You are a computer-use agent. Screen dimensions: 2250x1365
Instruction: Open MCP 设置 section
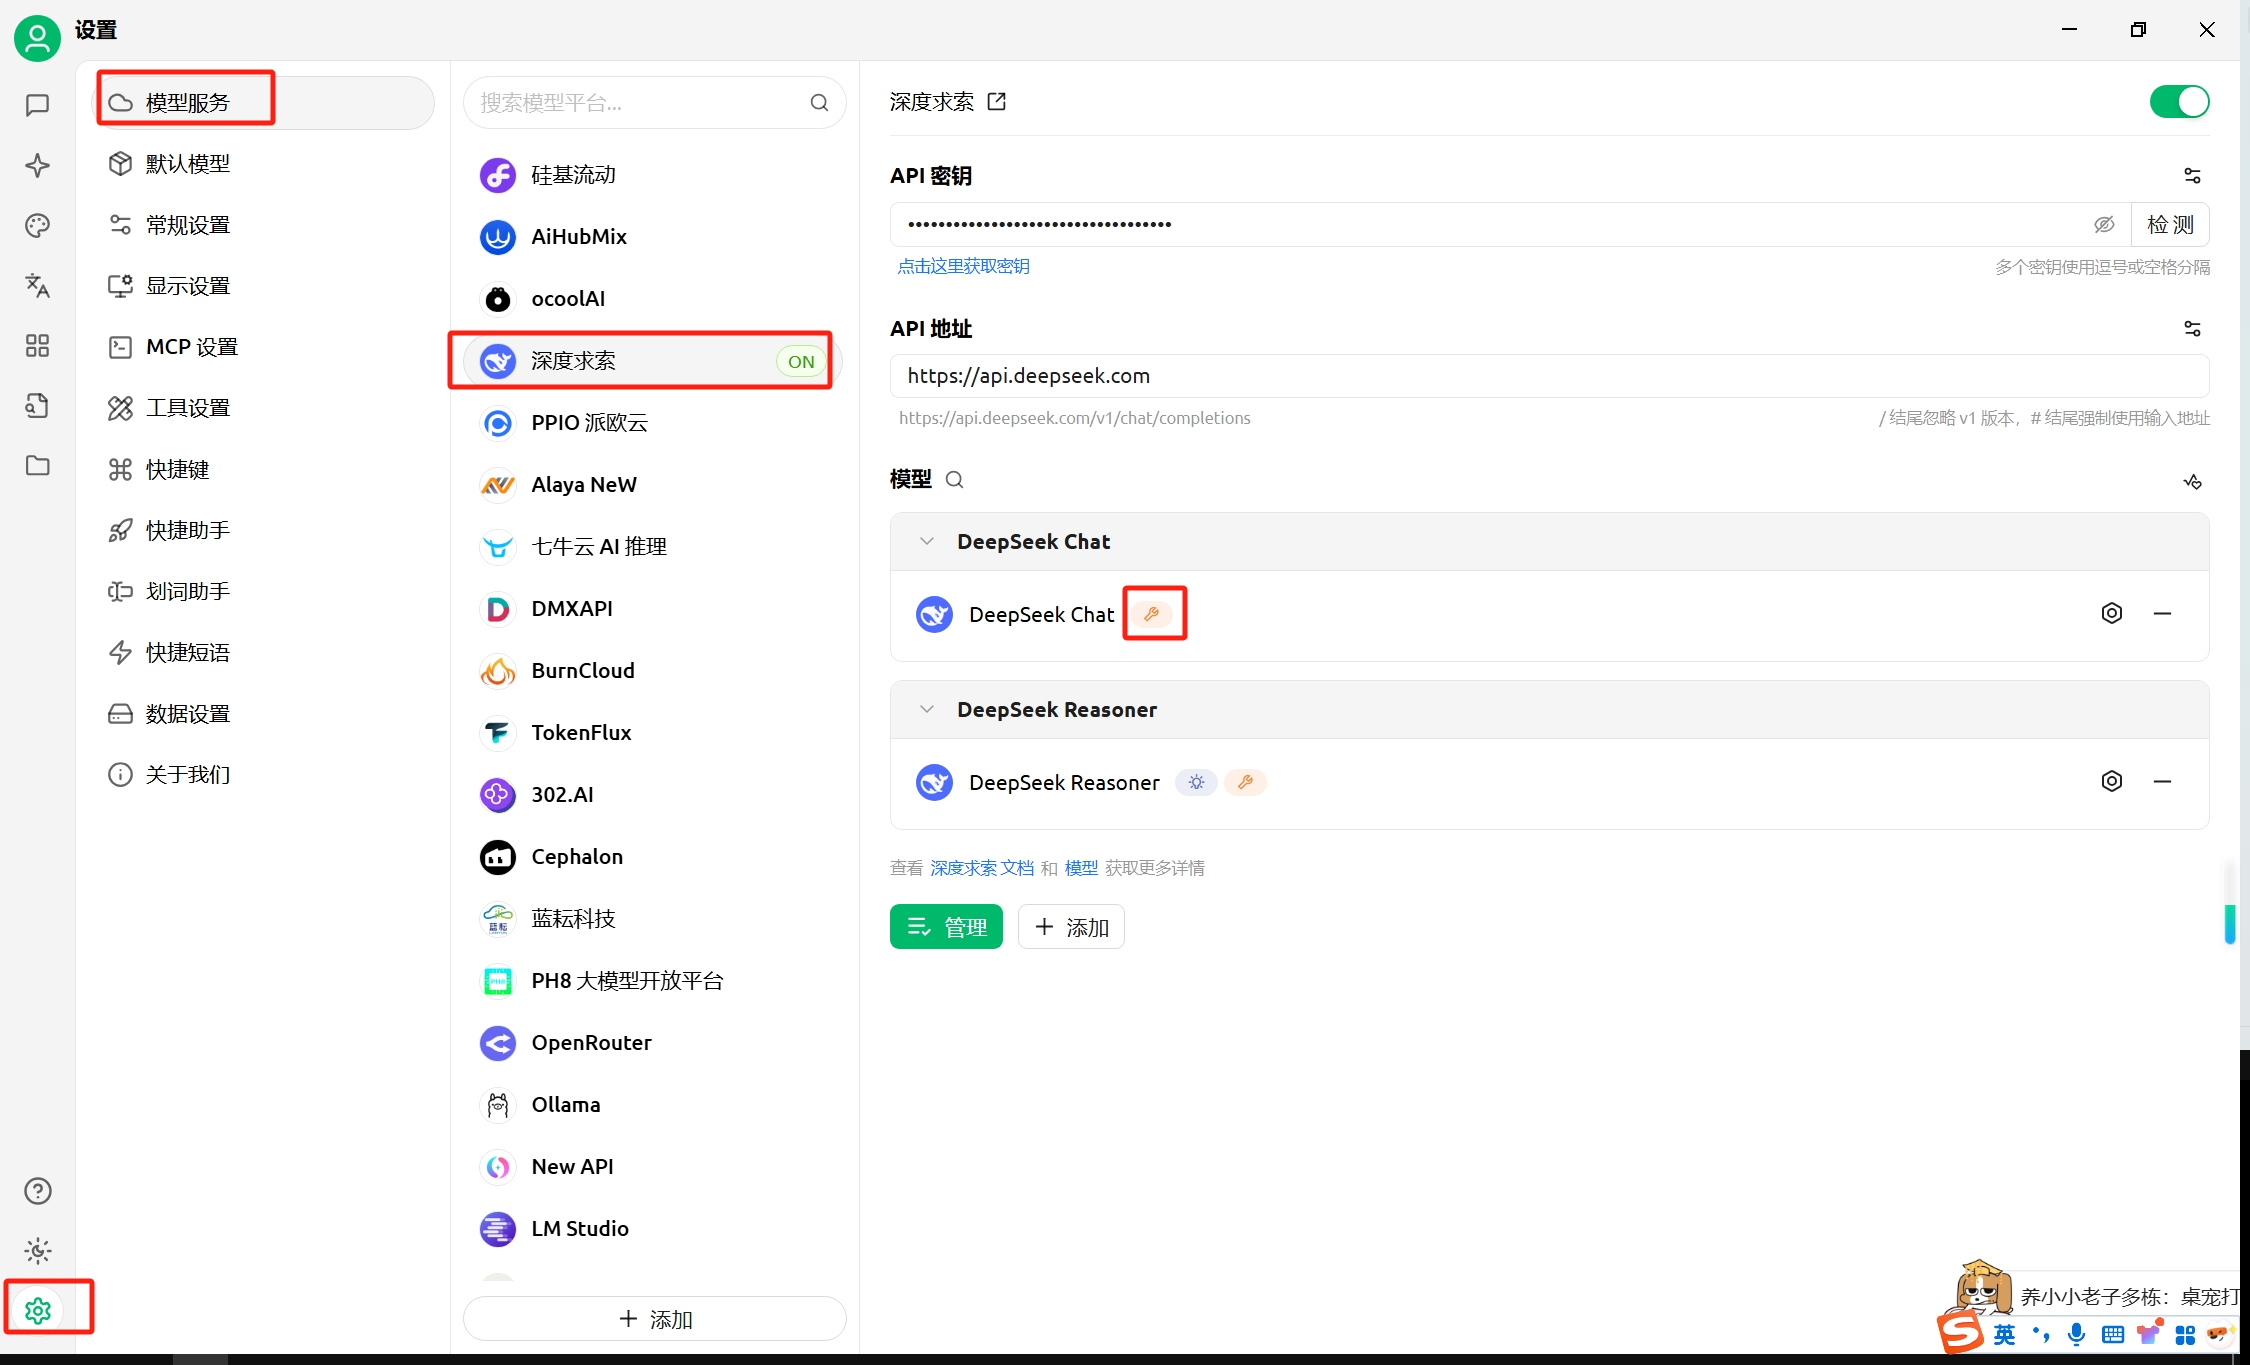(x=264, y=347)
